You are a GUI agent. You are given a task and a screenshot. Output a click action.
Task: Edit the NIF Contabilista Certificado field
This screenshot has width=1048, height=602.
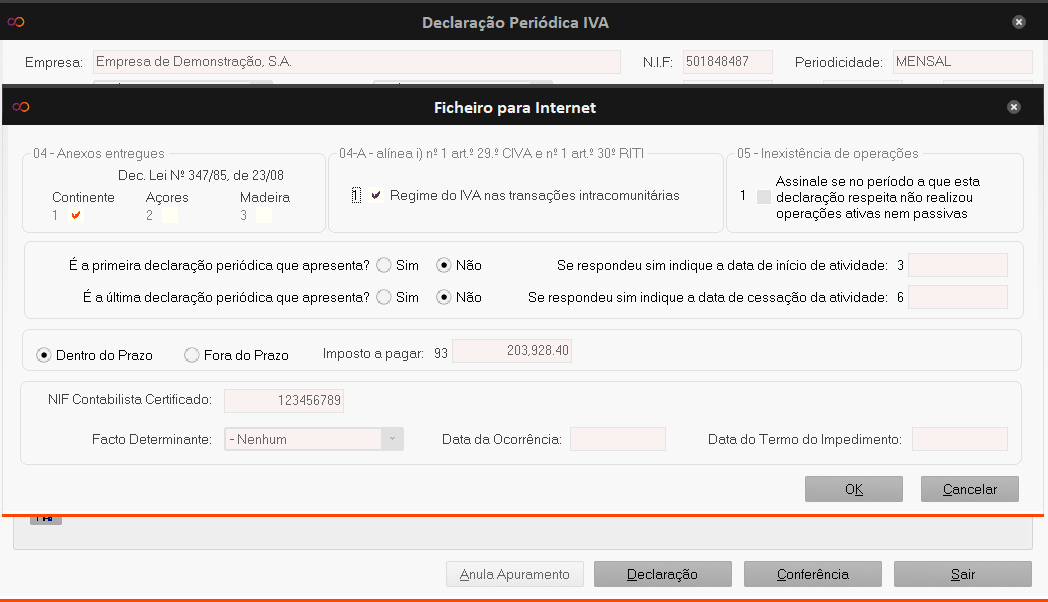click(x=284, y=401)
